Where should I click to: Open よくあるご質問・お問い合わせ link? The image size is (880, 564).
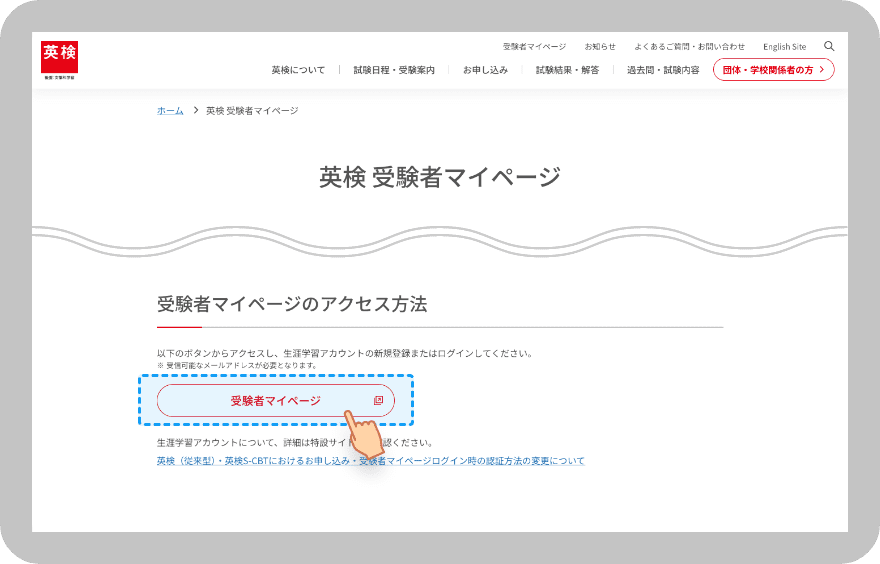pyautogui.click(x=689, y=47)
